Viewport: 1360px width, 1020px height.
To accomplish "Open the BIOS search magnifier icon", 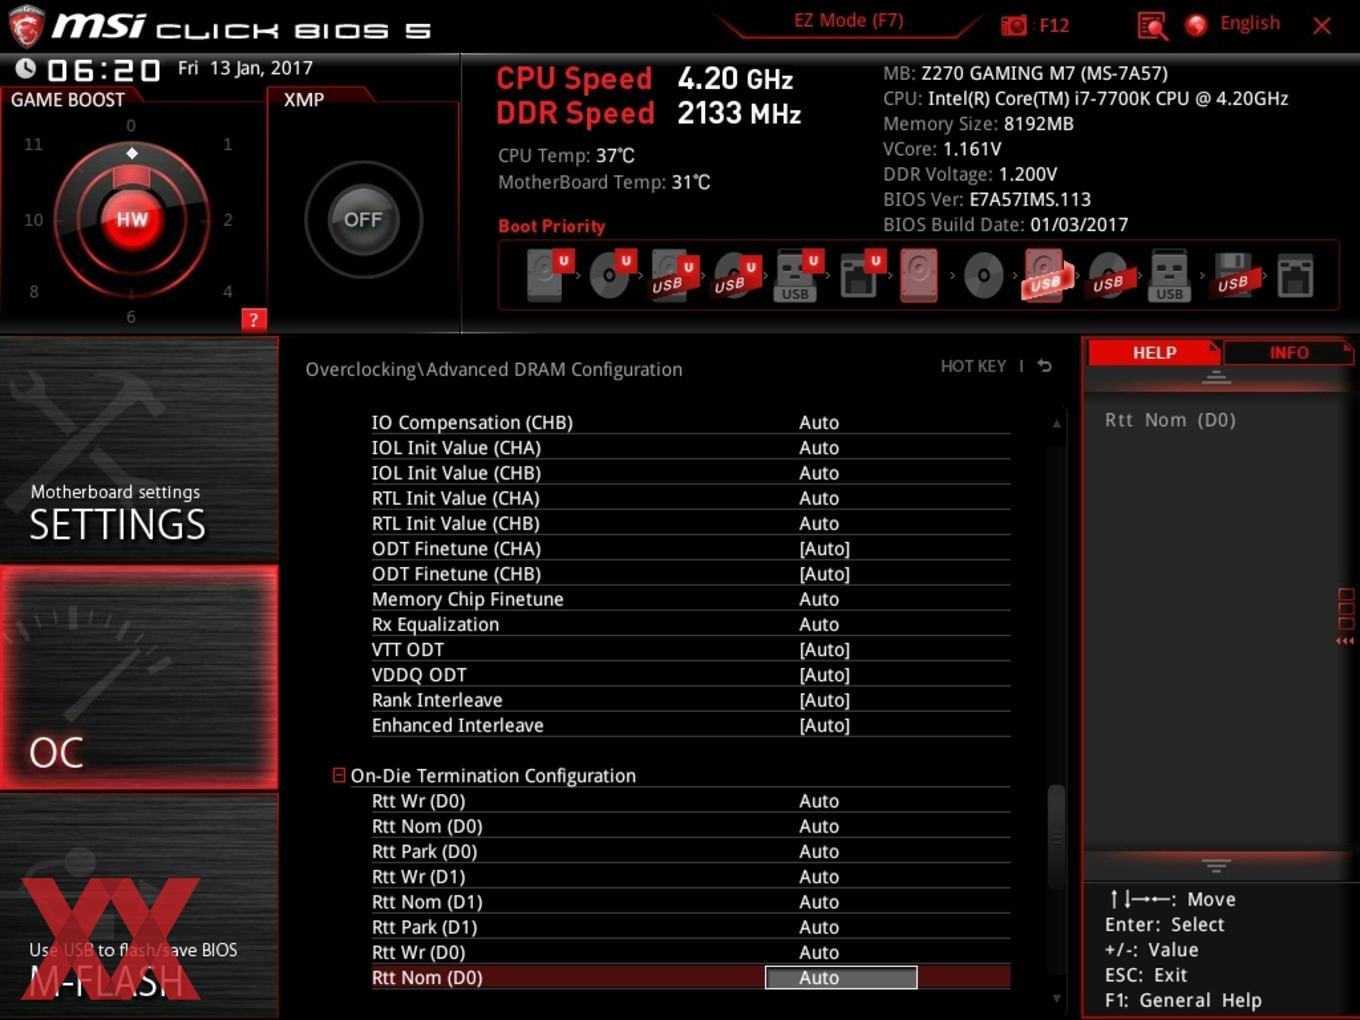I will click(1152, 25).
